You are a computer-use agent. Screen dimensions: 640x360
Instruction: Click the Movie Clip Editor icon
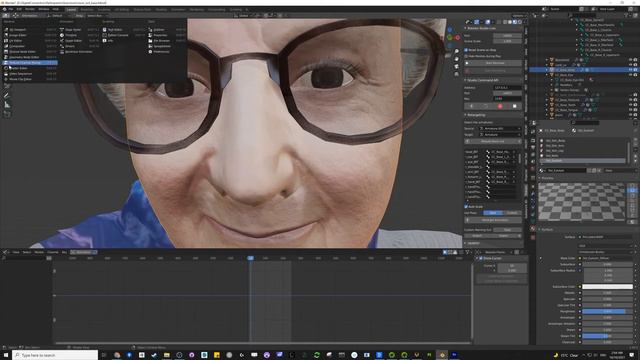(6, 79)
